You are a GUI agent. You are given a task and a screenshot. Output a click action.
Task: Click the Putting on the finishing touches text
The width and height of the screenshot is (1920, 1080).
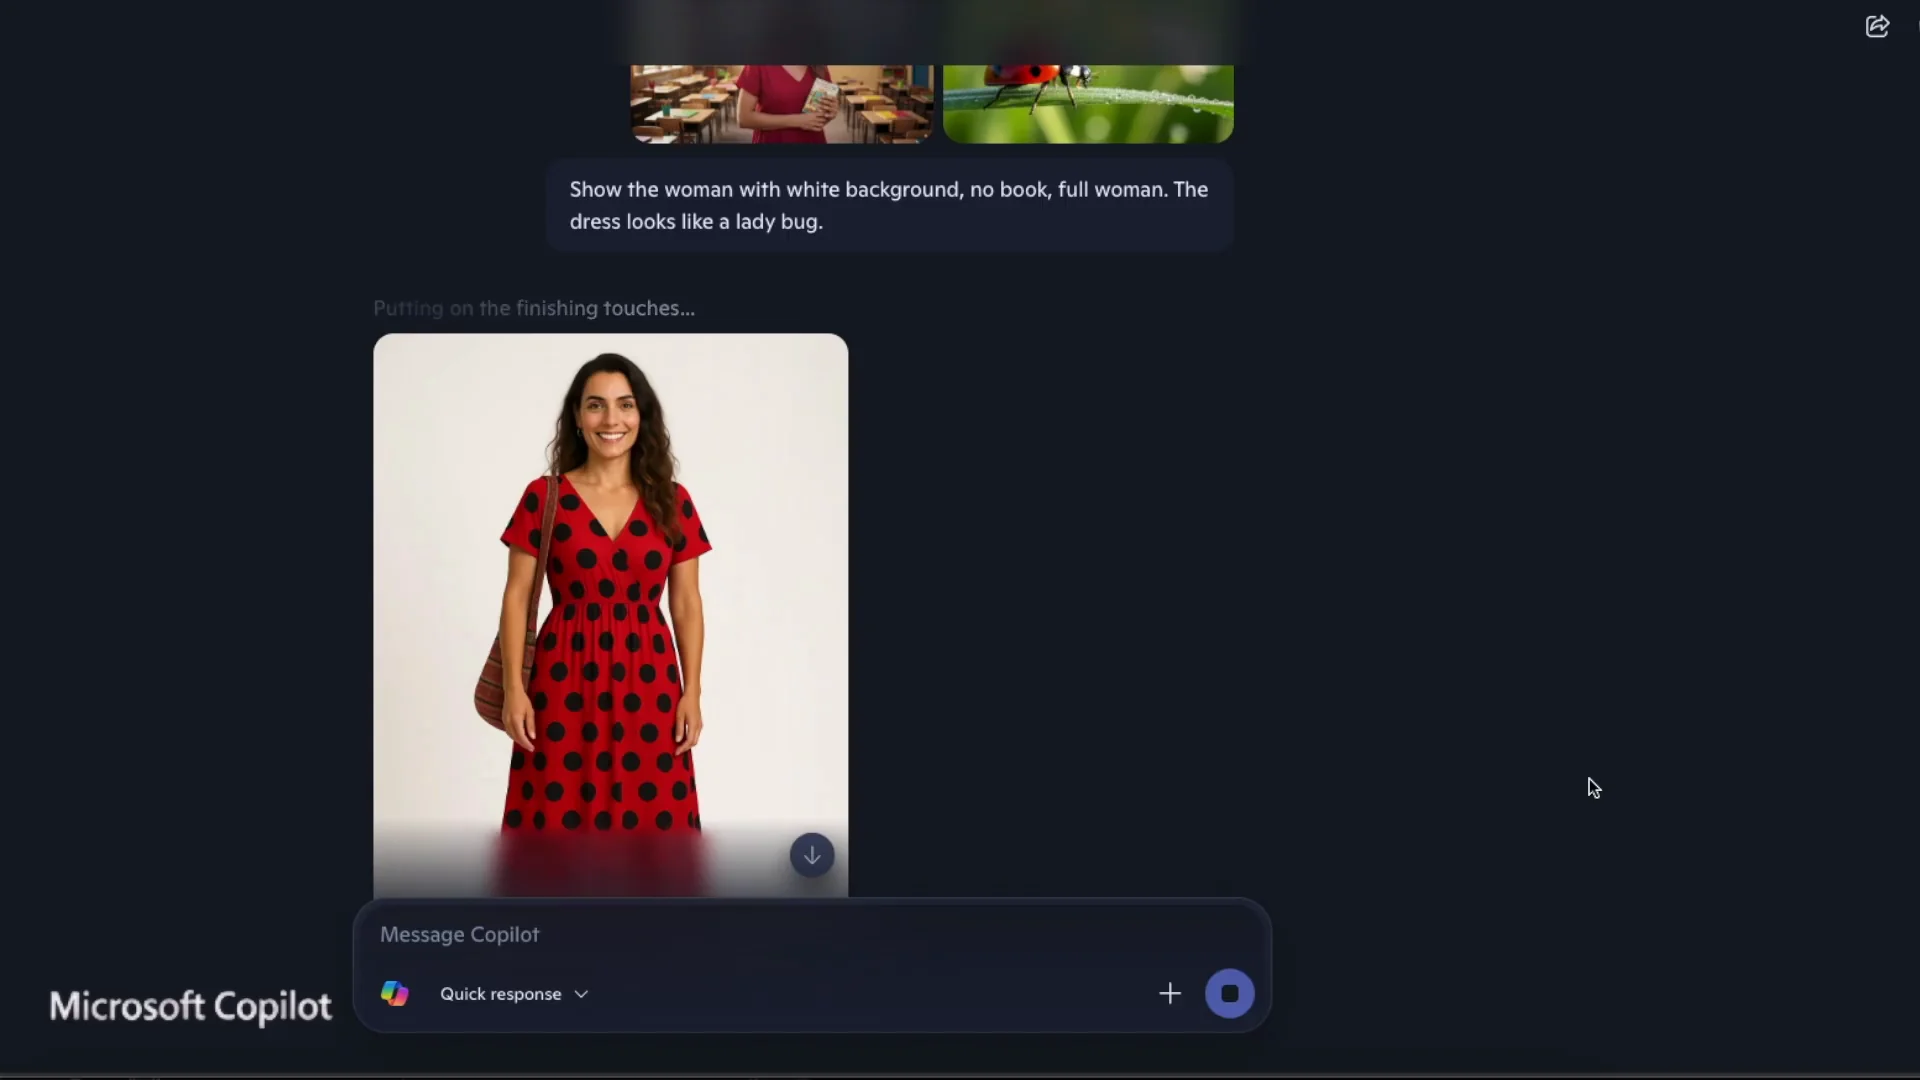534,308
